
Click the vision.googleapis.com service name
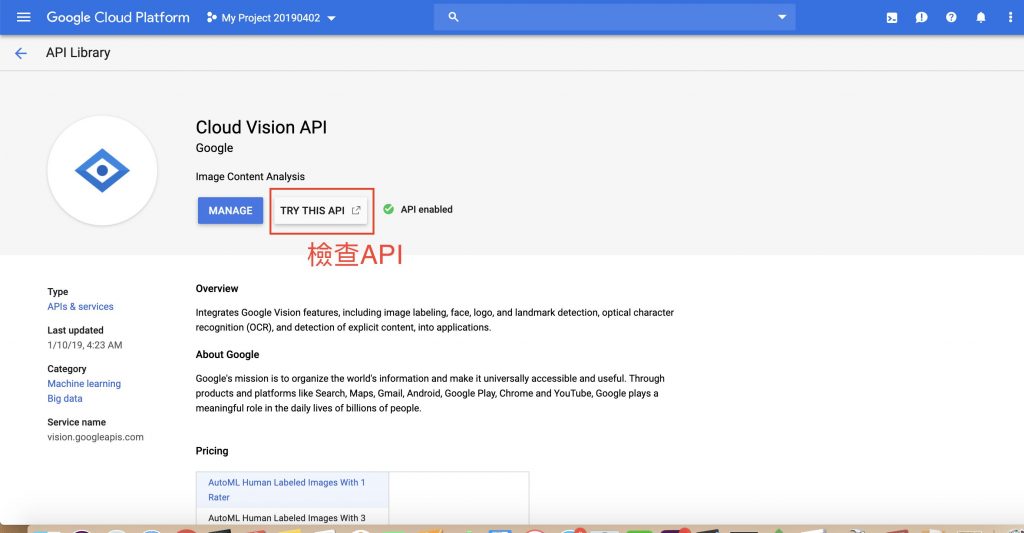coord(95,437)
